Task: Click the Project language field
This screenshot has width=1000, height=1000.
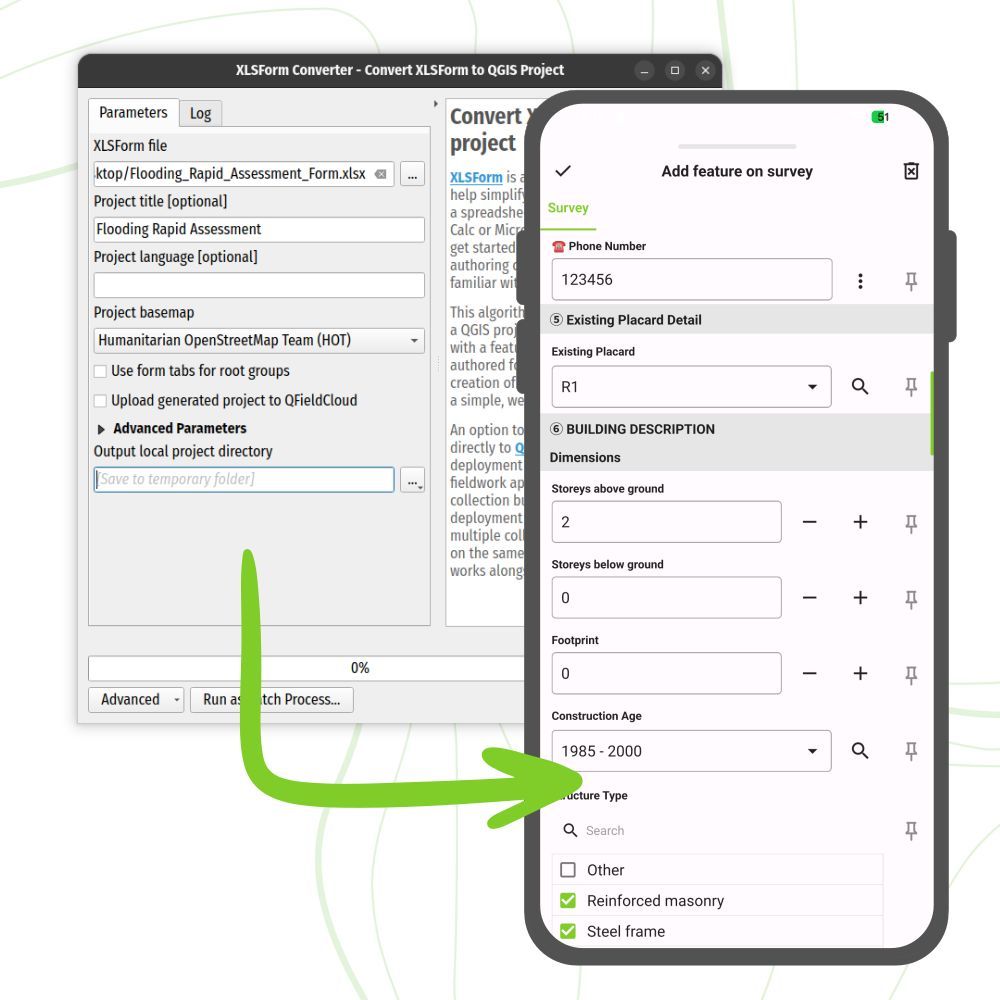Action: (x=259, y=285)
